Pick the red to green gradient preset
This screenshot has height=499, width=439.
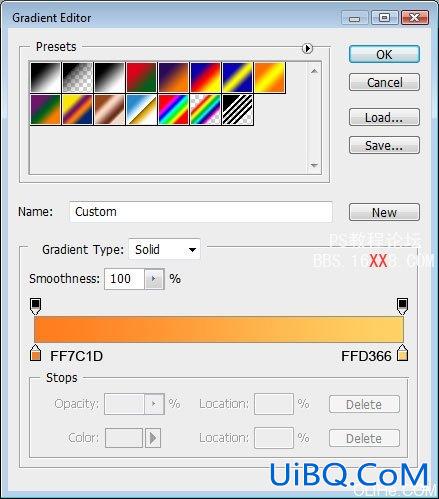click(x=141, y=77)
